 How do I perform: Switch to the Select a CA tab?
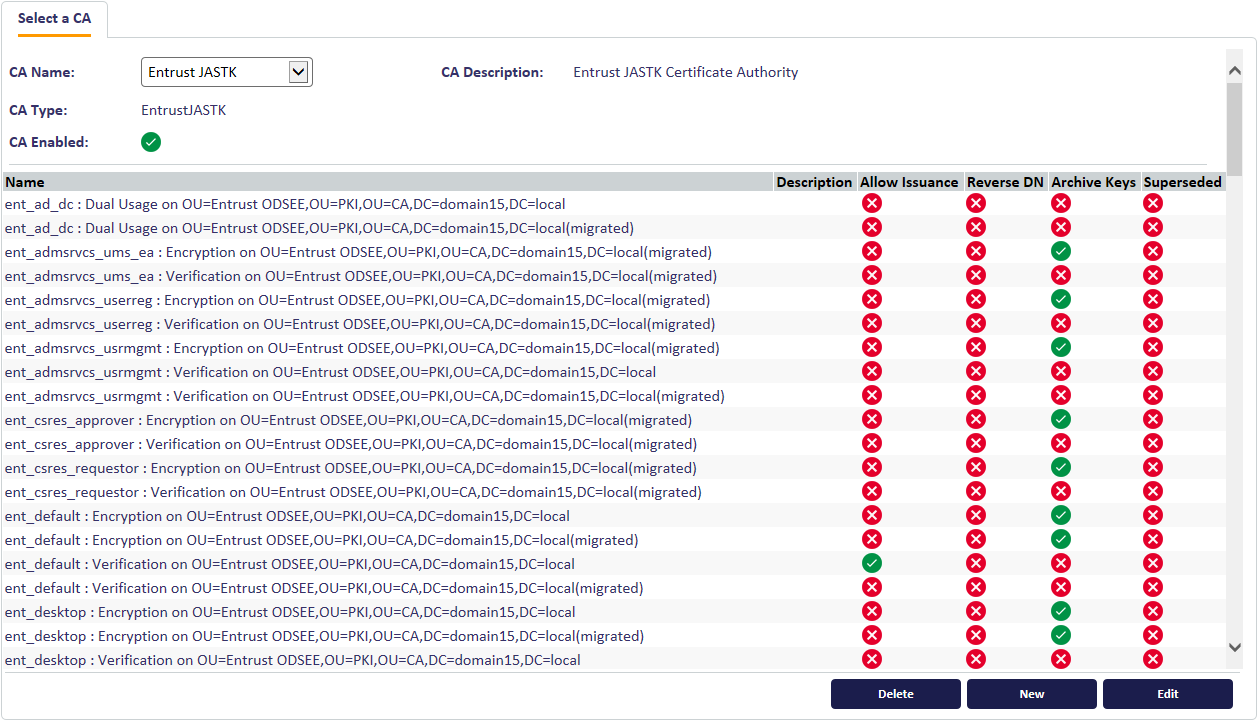[x=54, y=19]
